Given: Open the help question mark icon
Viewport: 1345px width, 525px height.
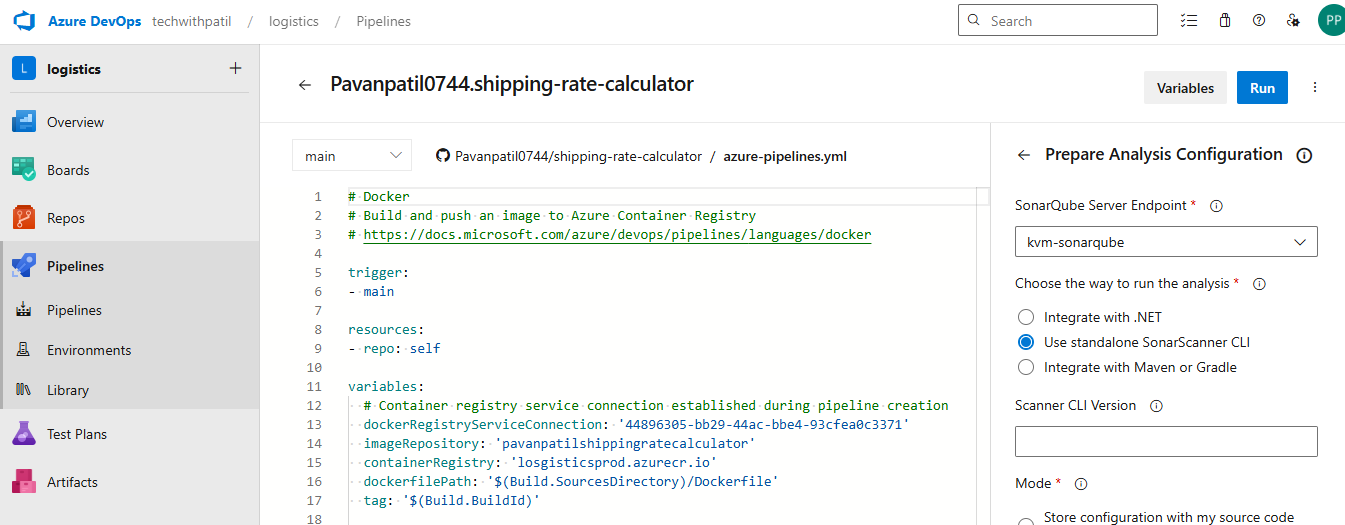Looking at the screenshot, I should tap(1259, 21).
